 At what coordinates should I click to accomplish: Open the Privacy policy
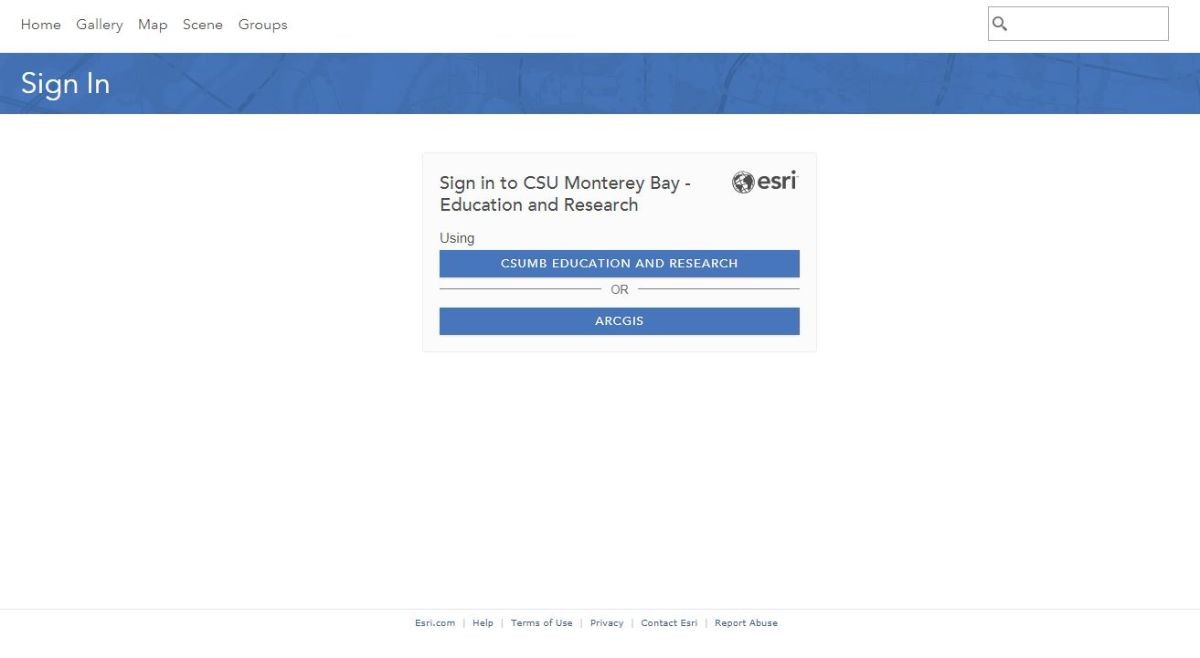click(x=607, y=622)
